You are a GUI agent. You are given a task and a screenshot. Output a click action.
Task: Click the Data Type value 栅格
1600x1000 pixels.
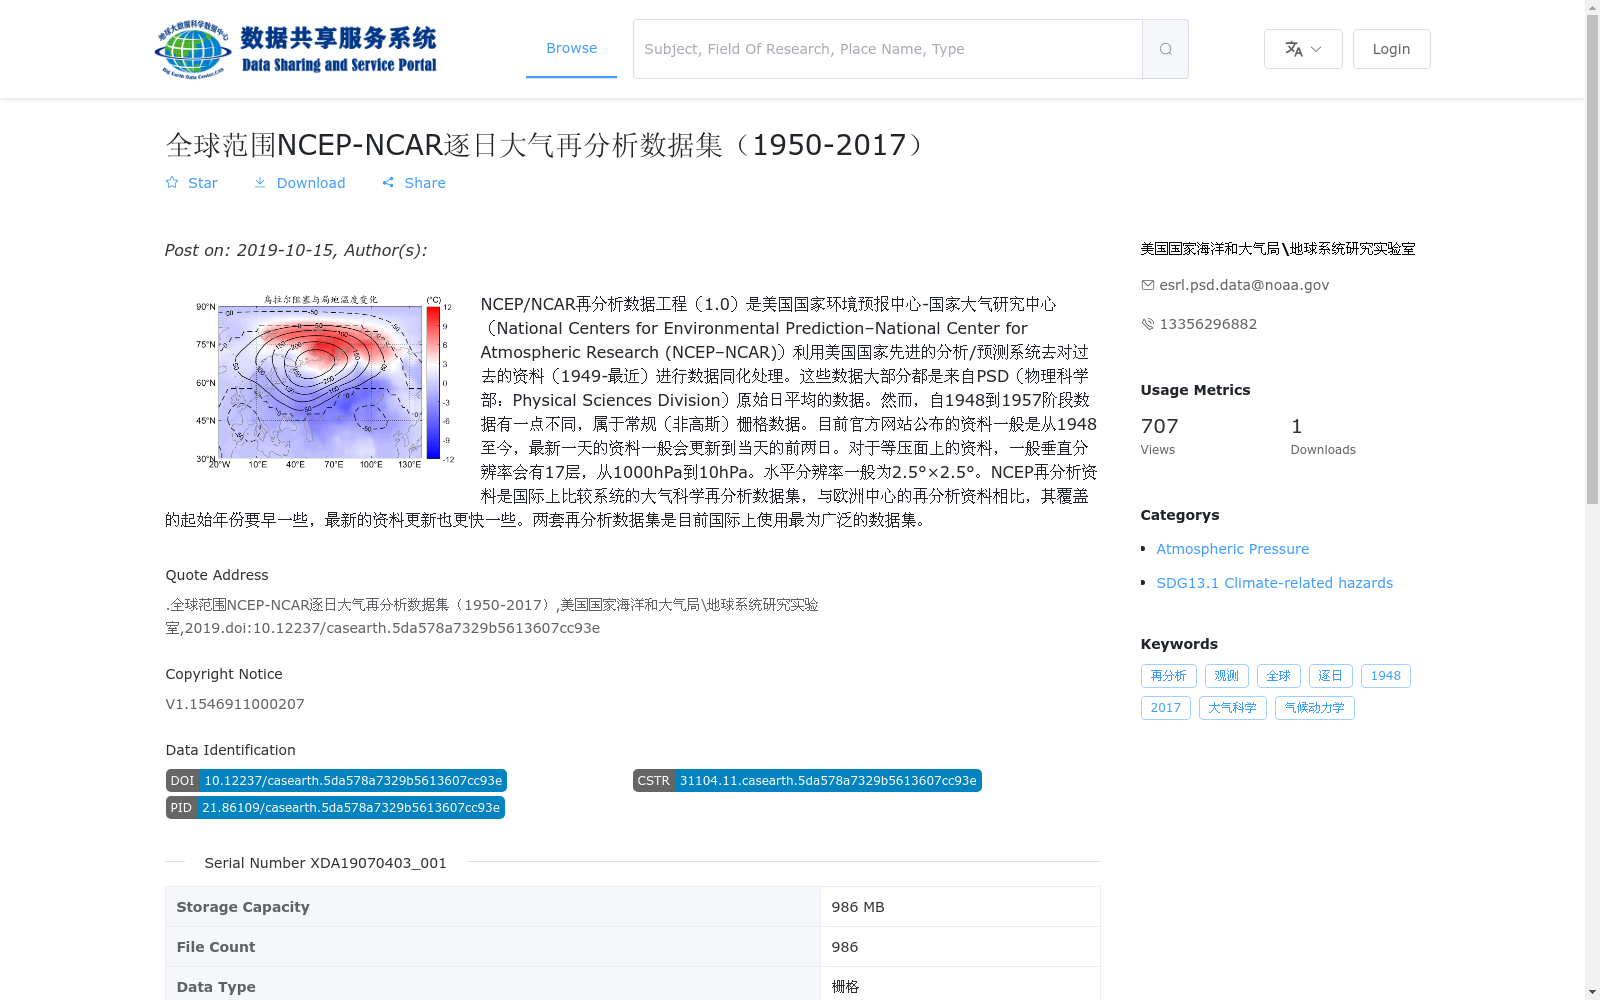(845, 987)
